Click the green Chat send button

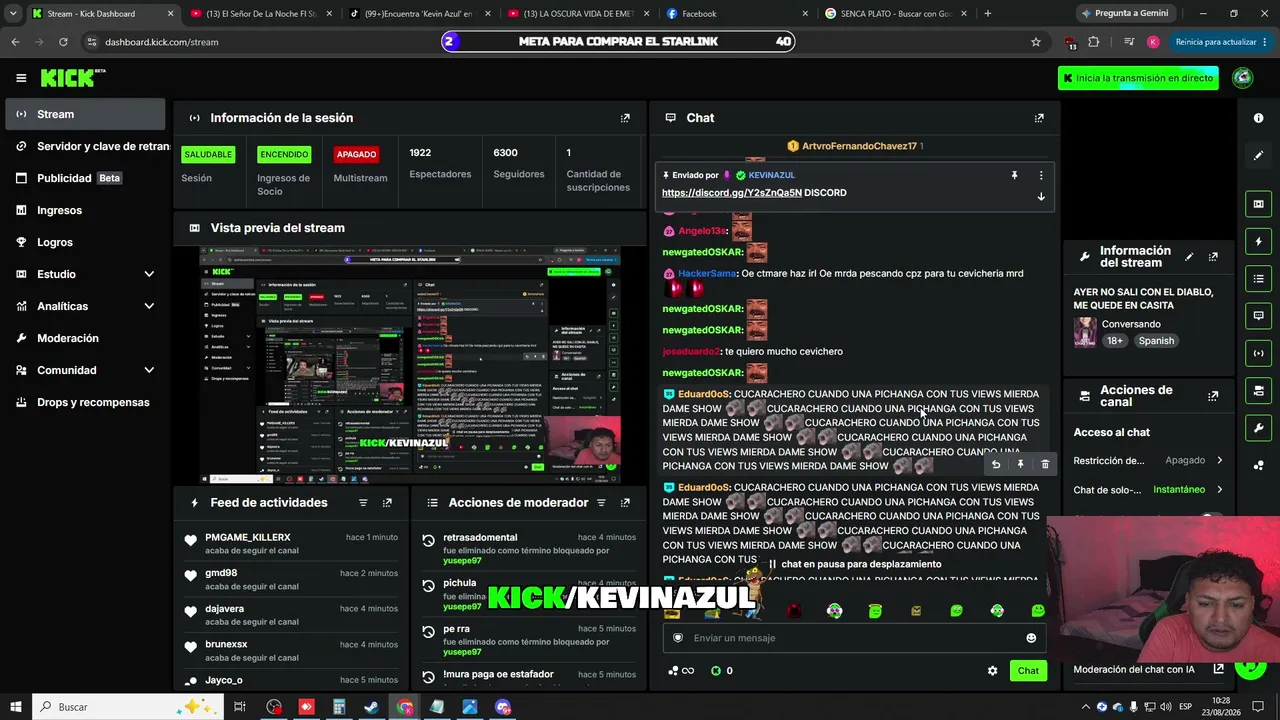coord(1028,671)
